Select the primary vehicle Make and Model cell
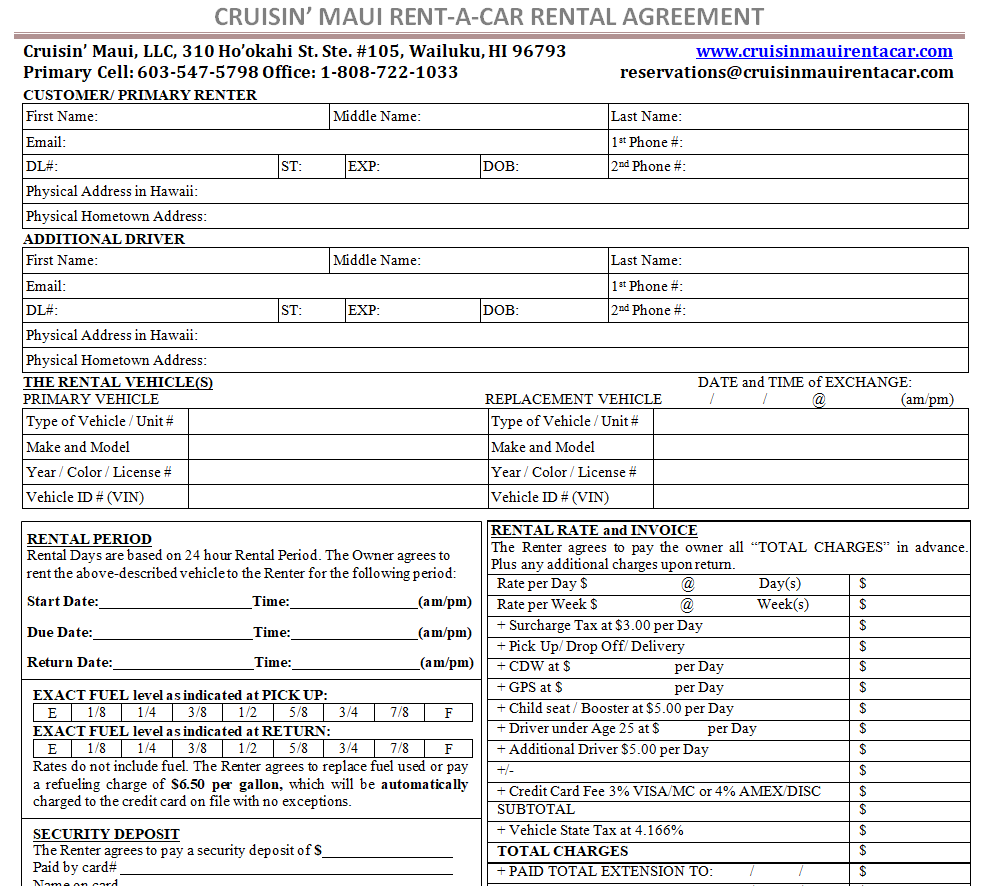Viewport: 982px width, 886px height. pyautogui.click(x=336, y=447)
